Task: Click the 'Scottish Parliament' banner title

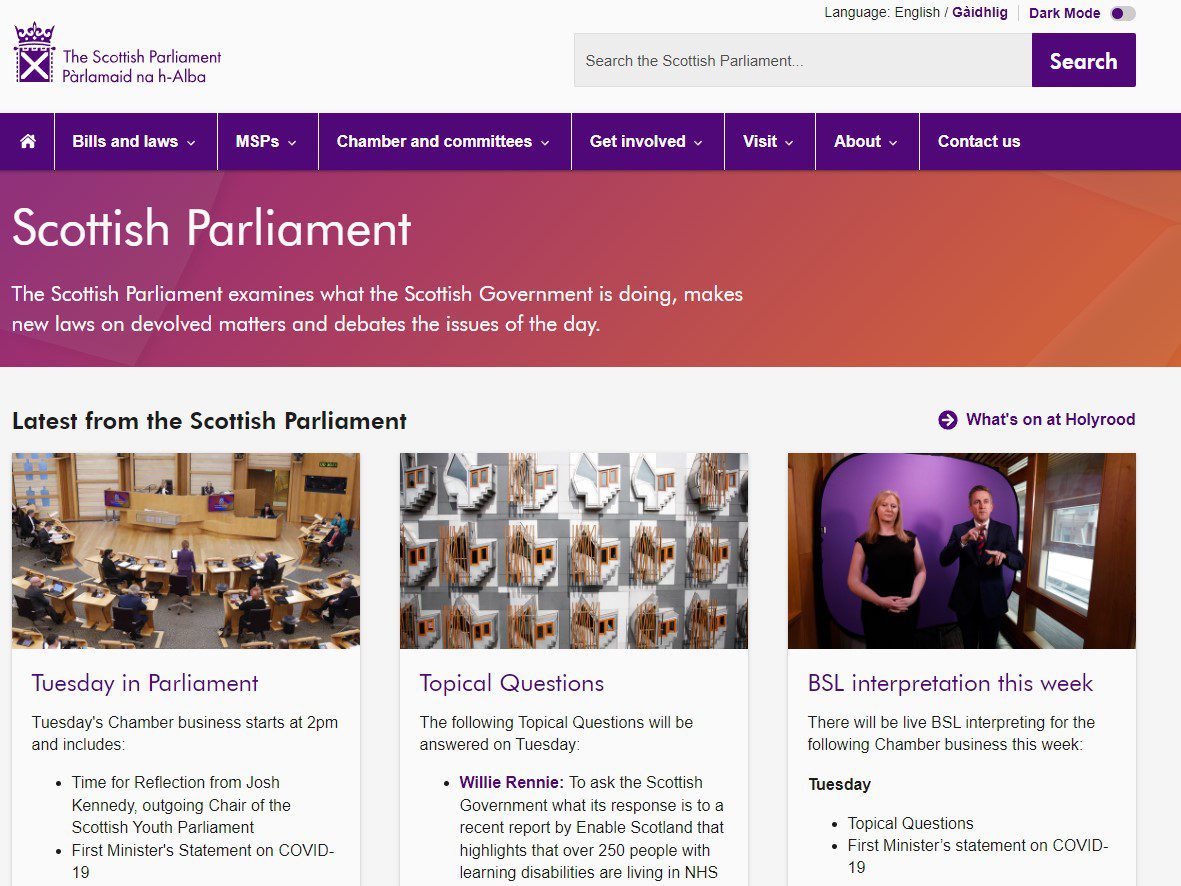Action: pos(212,228)
